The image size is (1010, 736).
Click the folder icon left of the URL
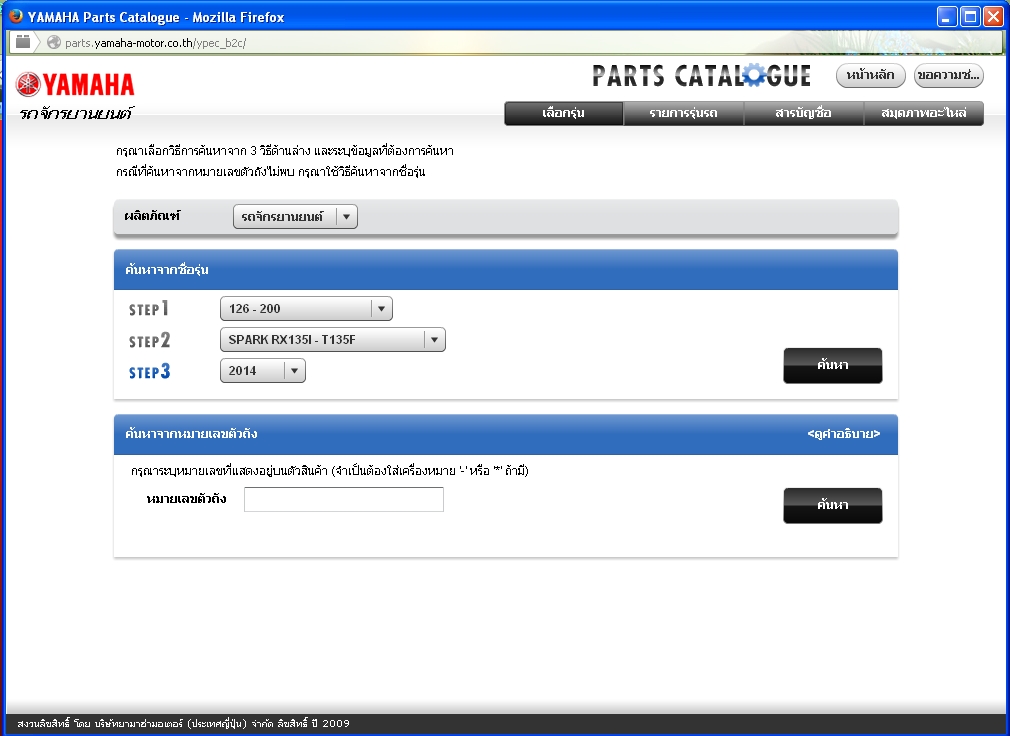click(23, 42)
